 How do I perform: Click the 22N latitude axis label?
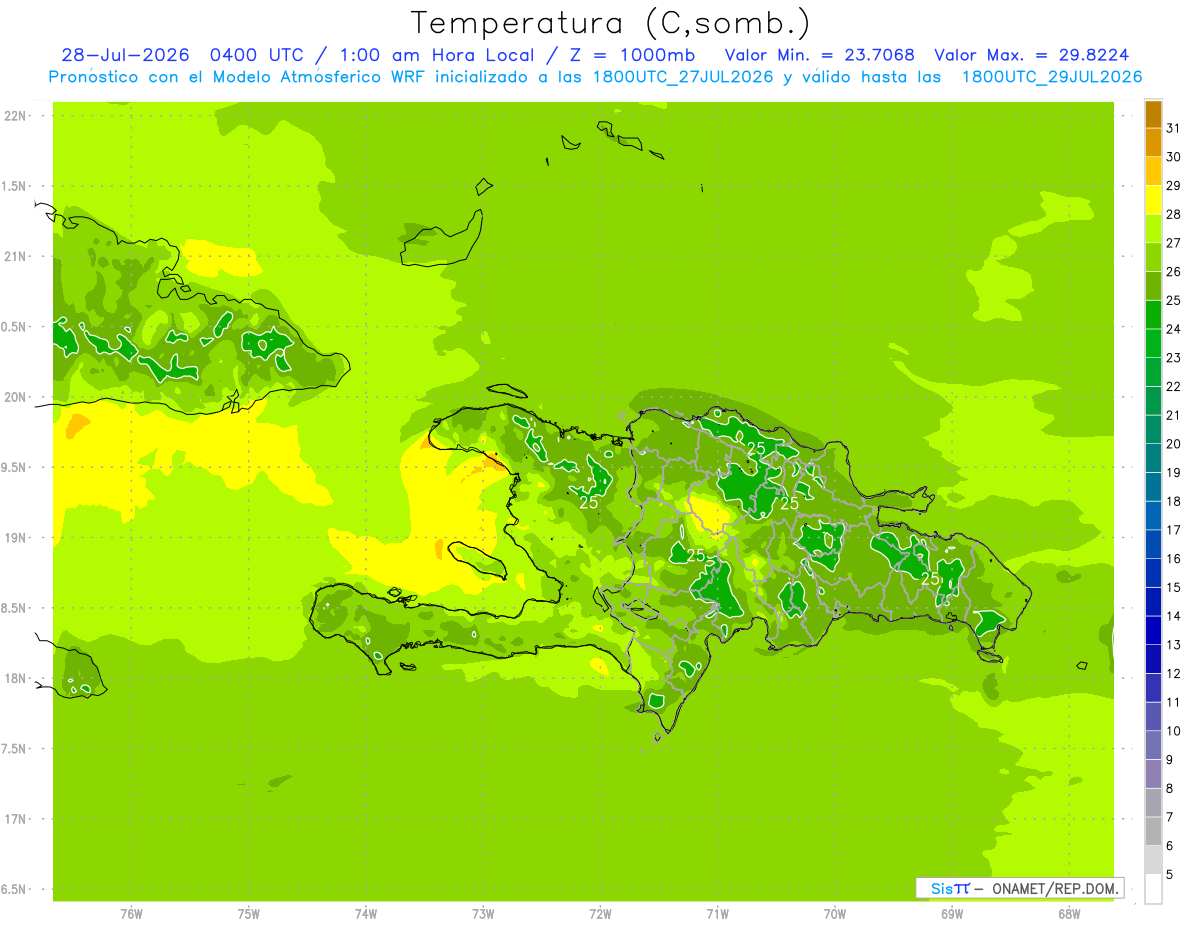coord(15,116)
